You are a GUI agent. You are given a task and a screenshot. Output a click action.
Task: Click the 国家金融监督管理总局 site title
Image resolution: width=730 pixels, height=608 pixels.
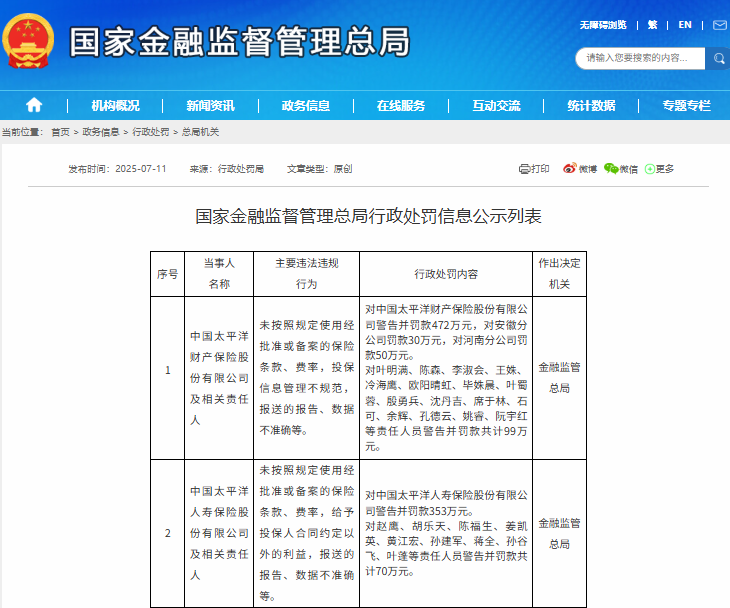point(240,42)
